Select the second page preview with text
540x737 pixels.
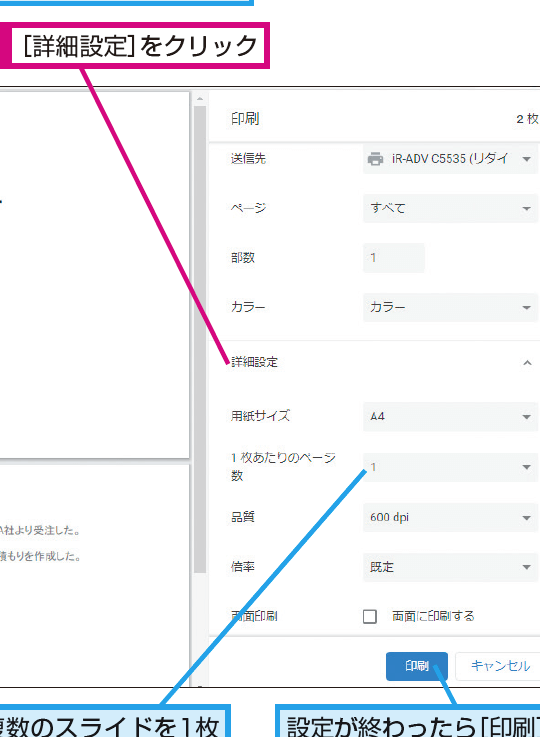(94, 576)
